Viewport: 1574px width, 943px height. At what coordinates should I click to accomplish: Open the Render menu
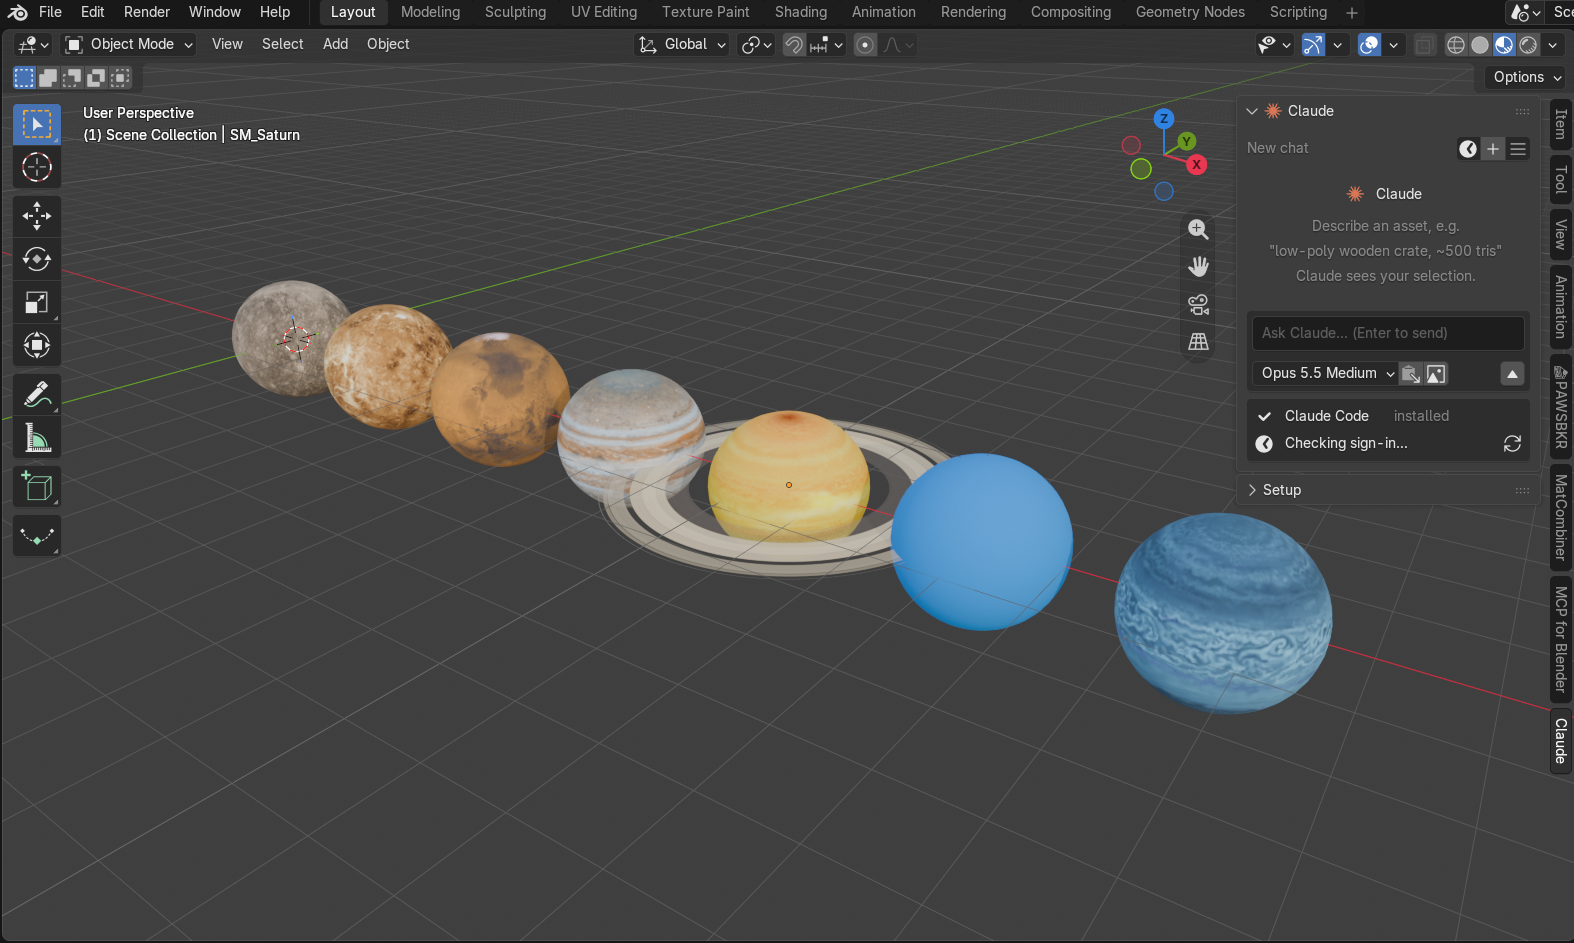pos(147,12)
